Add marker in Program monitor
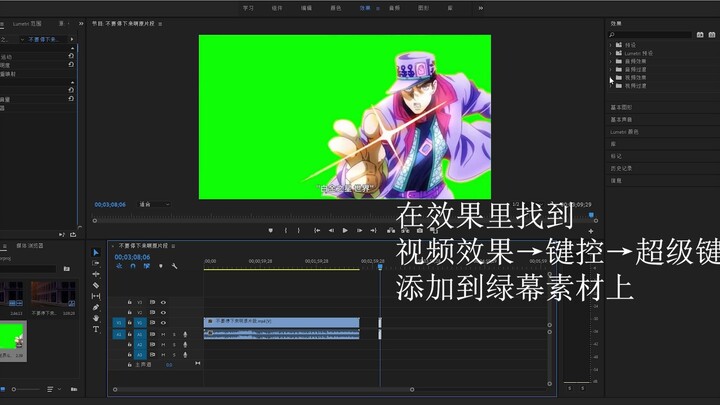Screen dimensions: 720x405 click(x=270, y=231)
